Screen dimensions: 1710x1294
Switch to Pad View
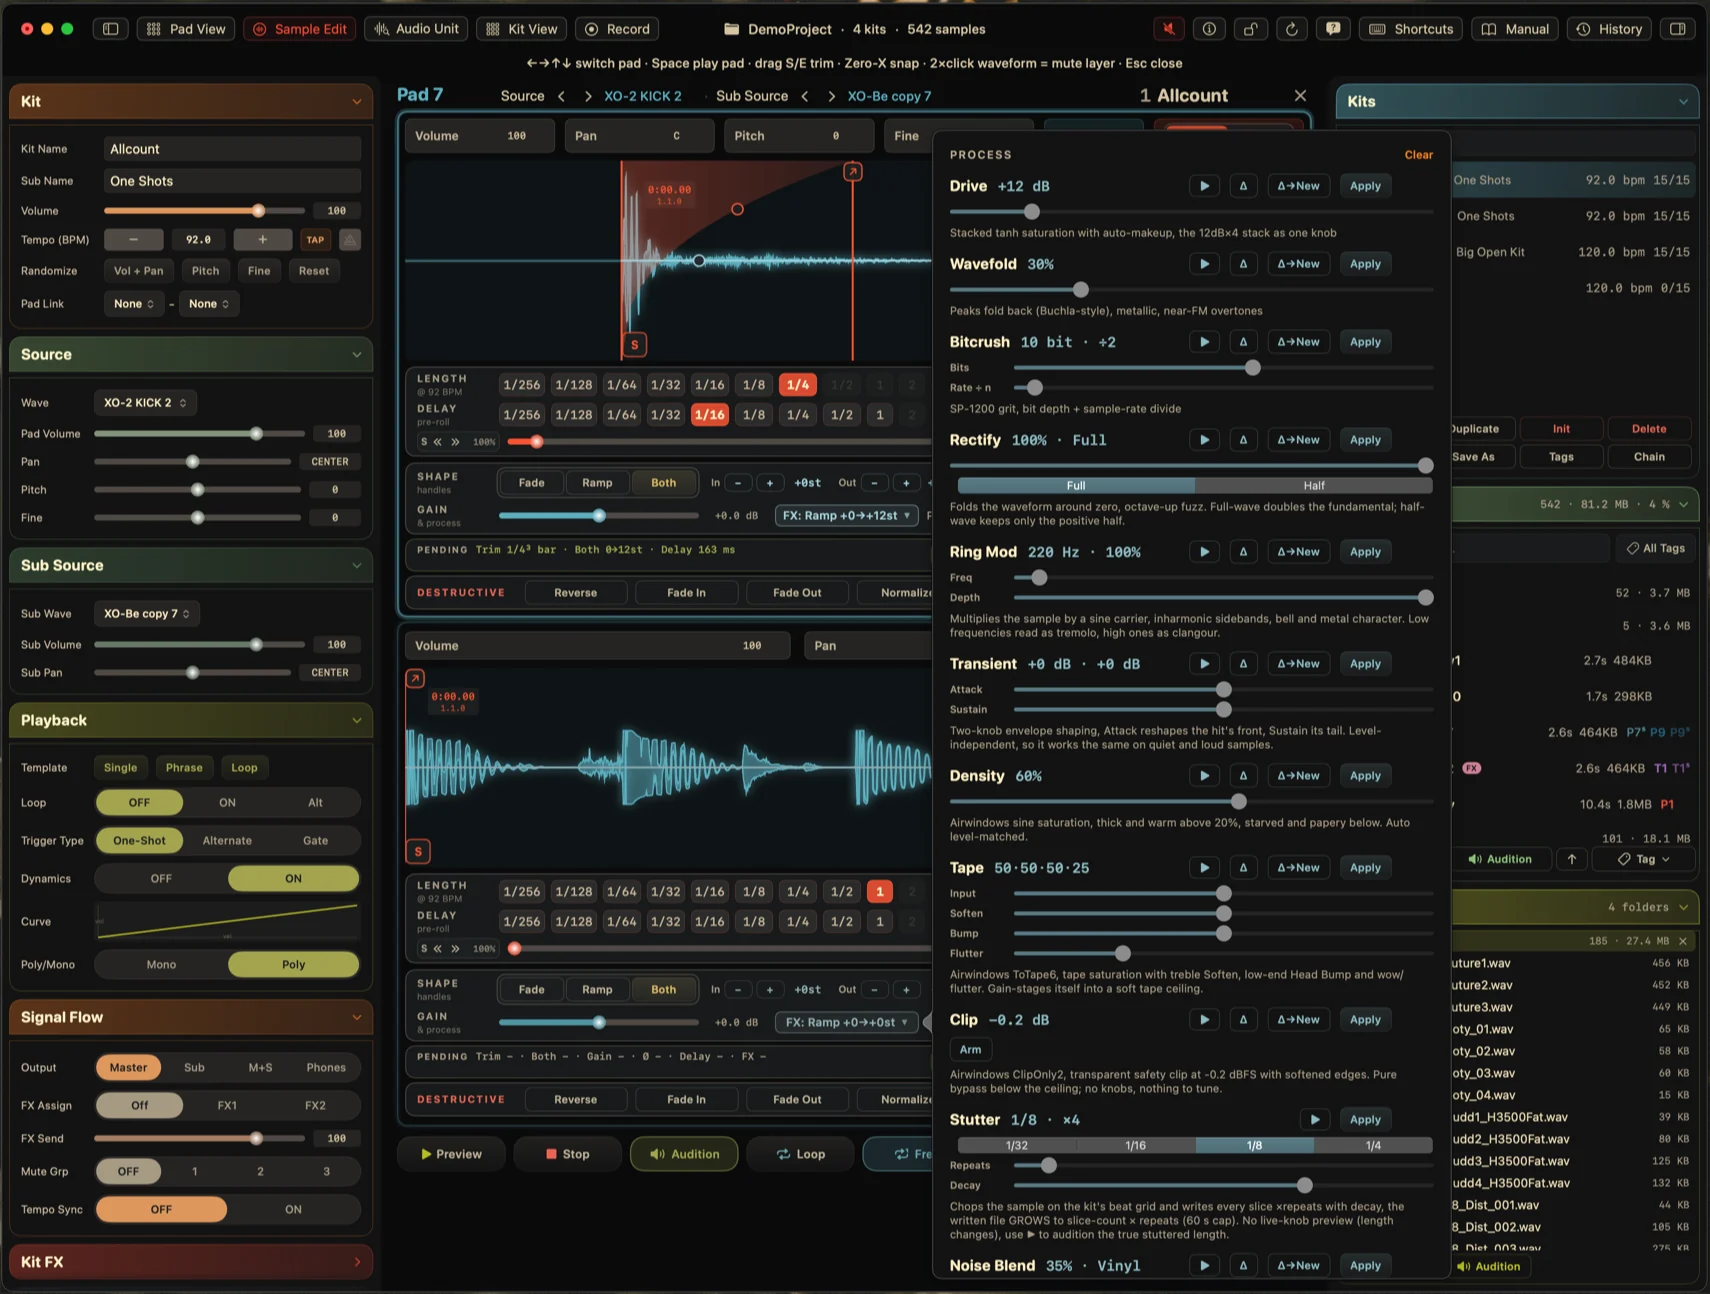186,29
